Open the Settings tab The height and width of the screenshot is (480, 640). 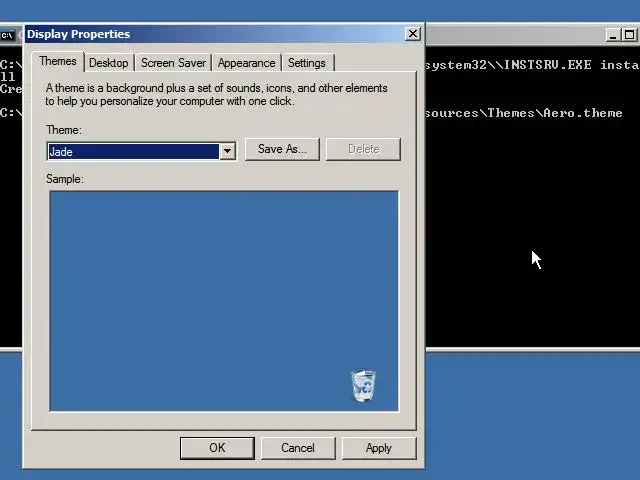click(307, 63)
